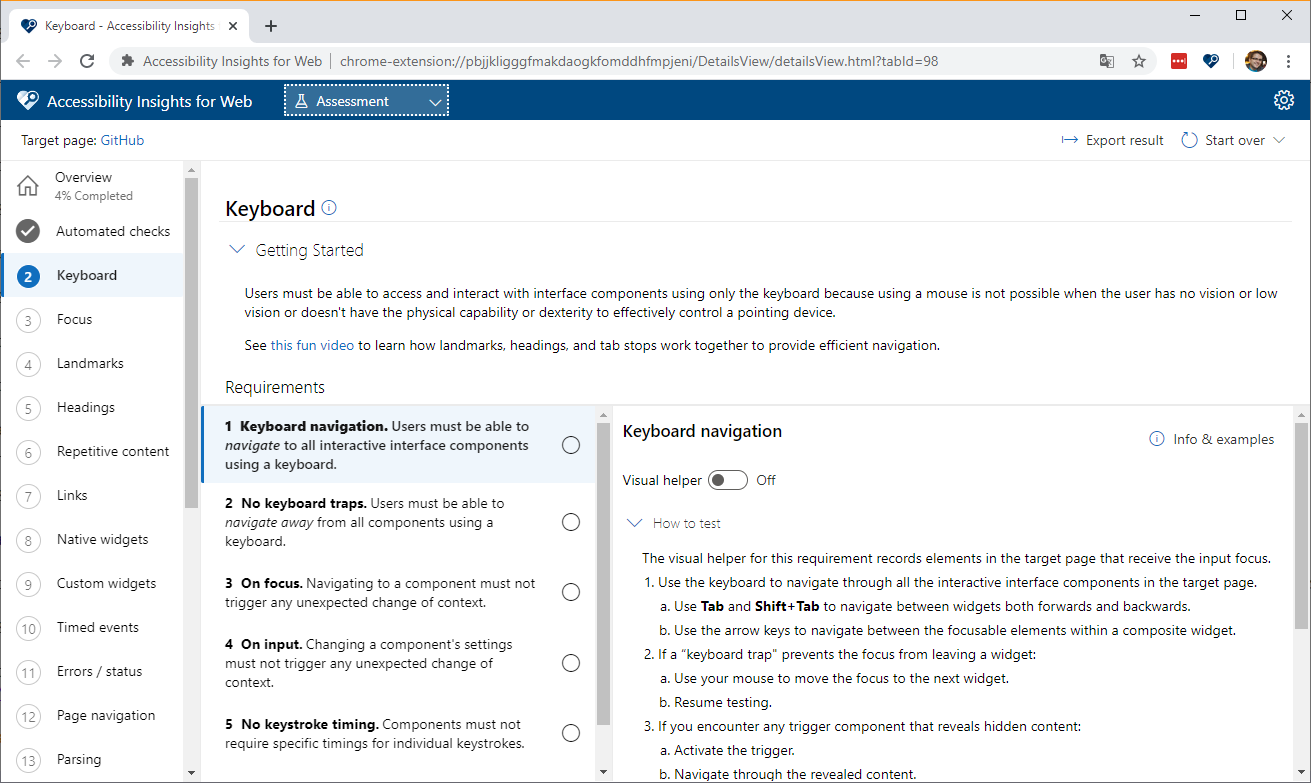Open the Start over dropdown
The width and height of the screenshot is (1311, 783).
(x=1233, y=140)
